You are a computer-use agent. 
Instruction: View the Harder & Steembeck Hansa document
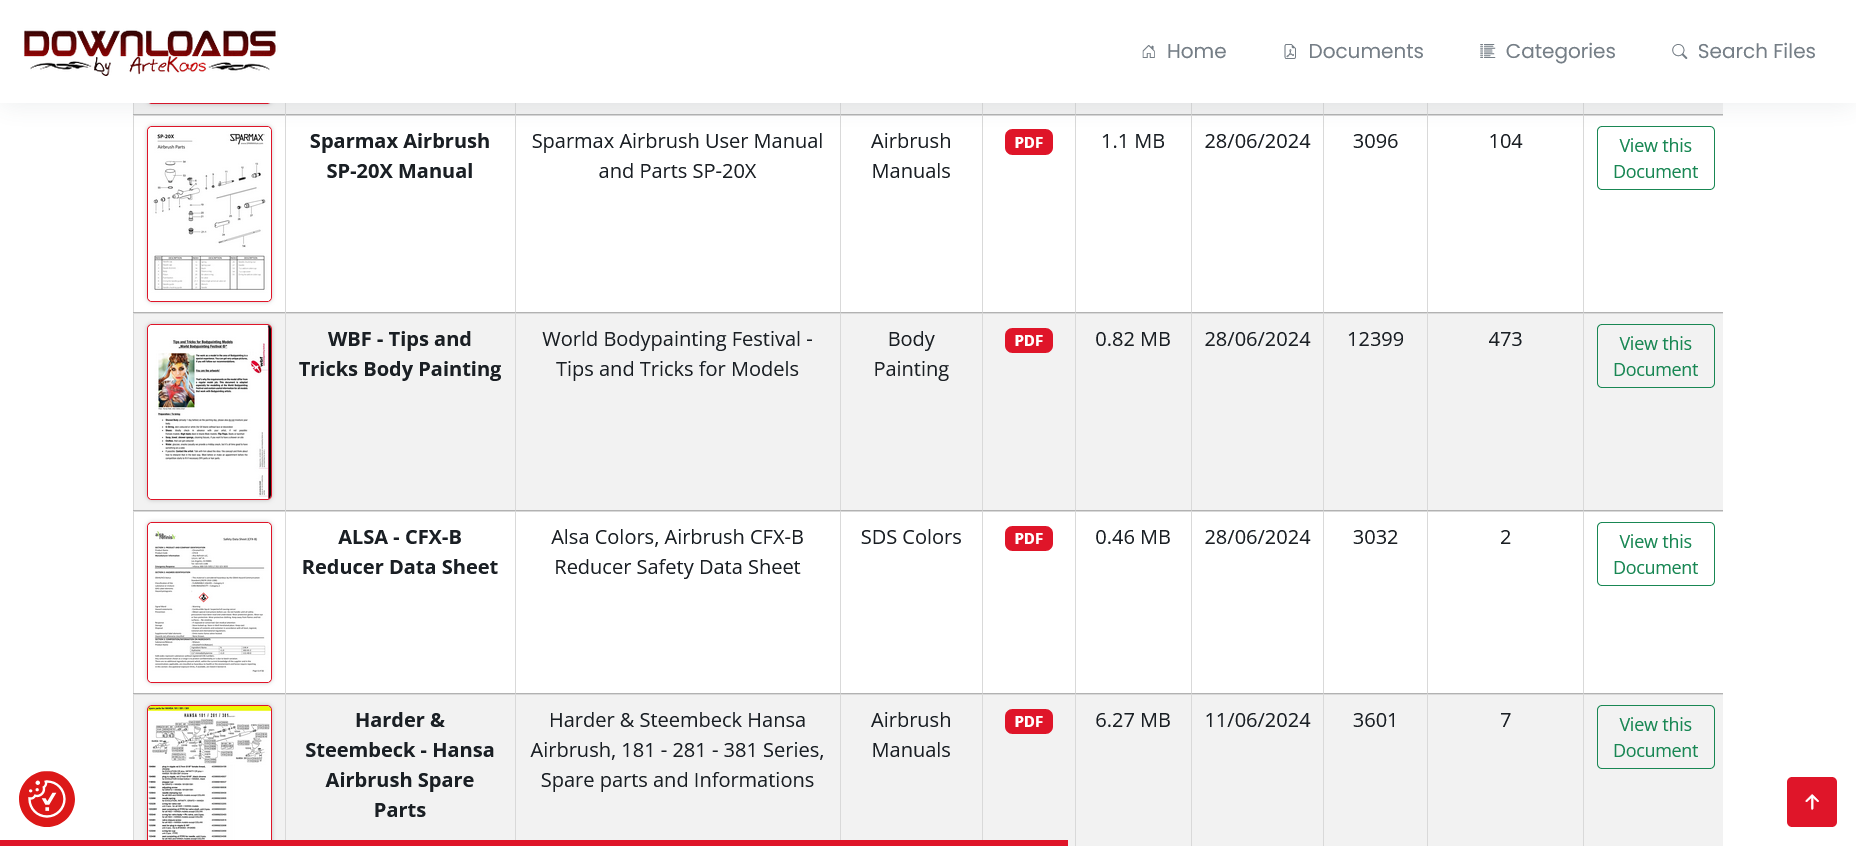[x=1656, y=737]
